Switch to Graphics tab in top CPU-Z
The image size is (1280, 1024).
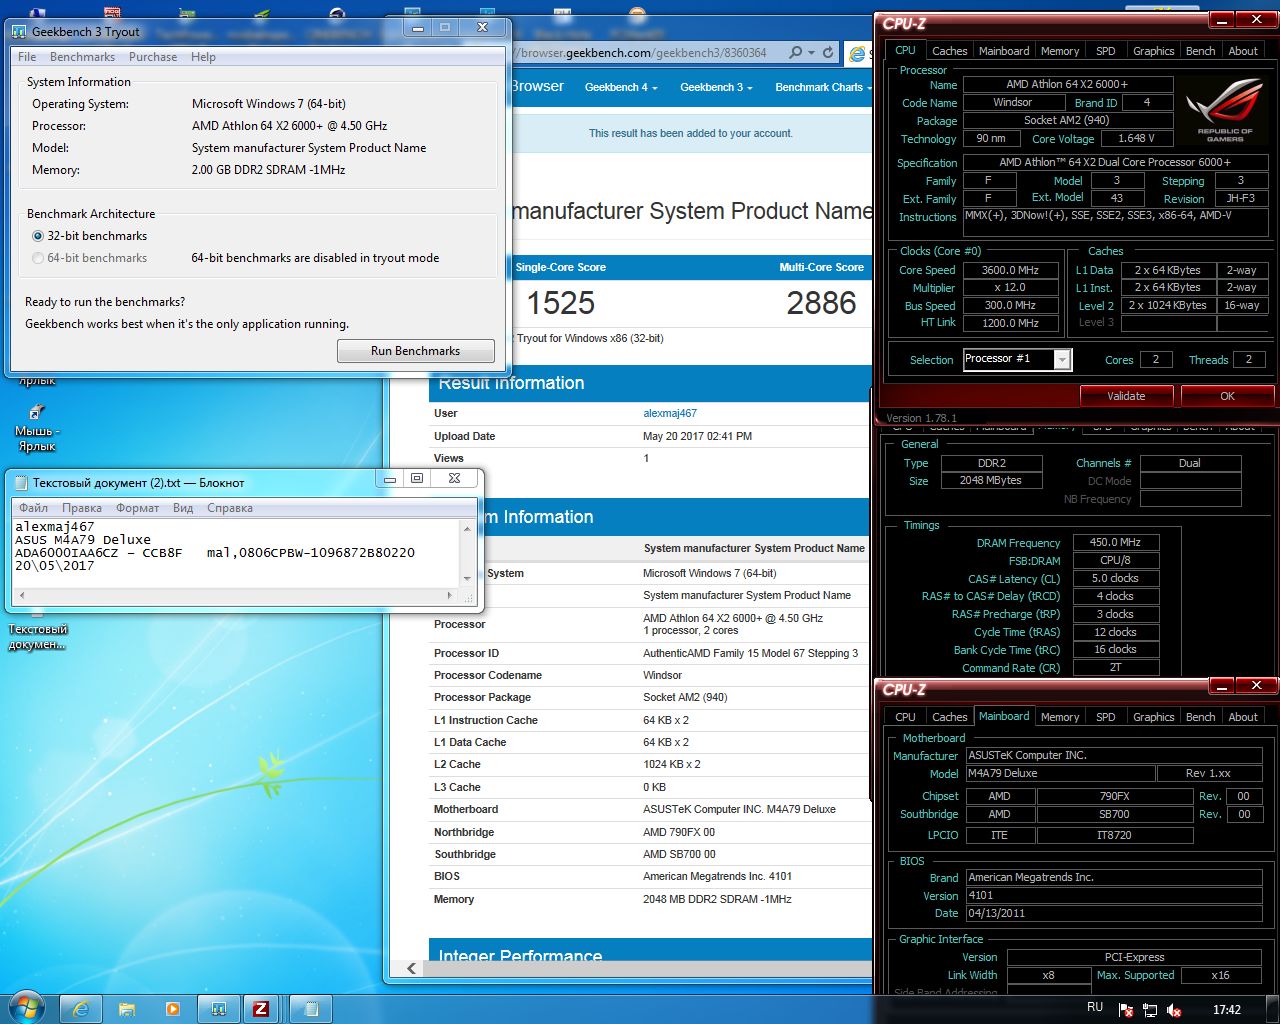pyautogui.click(x=1153, y=51)
